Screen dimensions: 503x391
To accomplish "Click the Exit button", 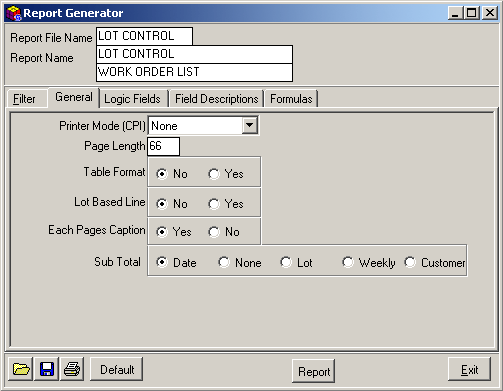I will pyautogui.click(x=469, y=369).
